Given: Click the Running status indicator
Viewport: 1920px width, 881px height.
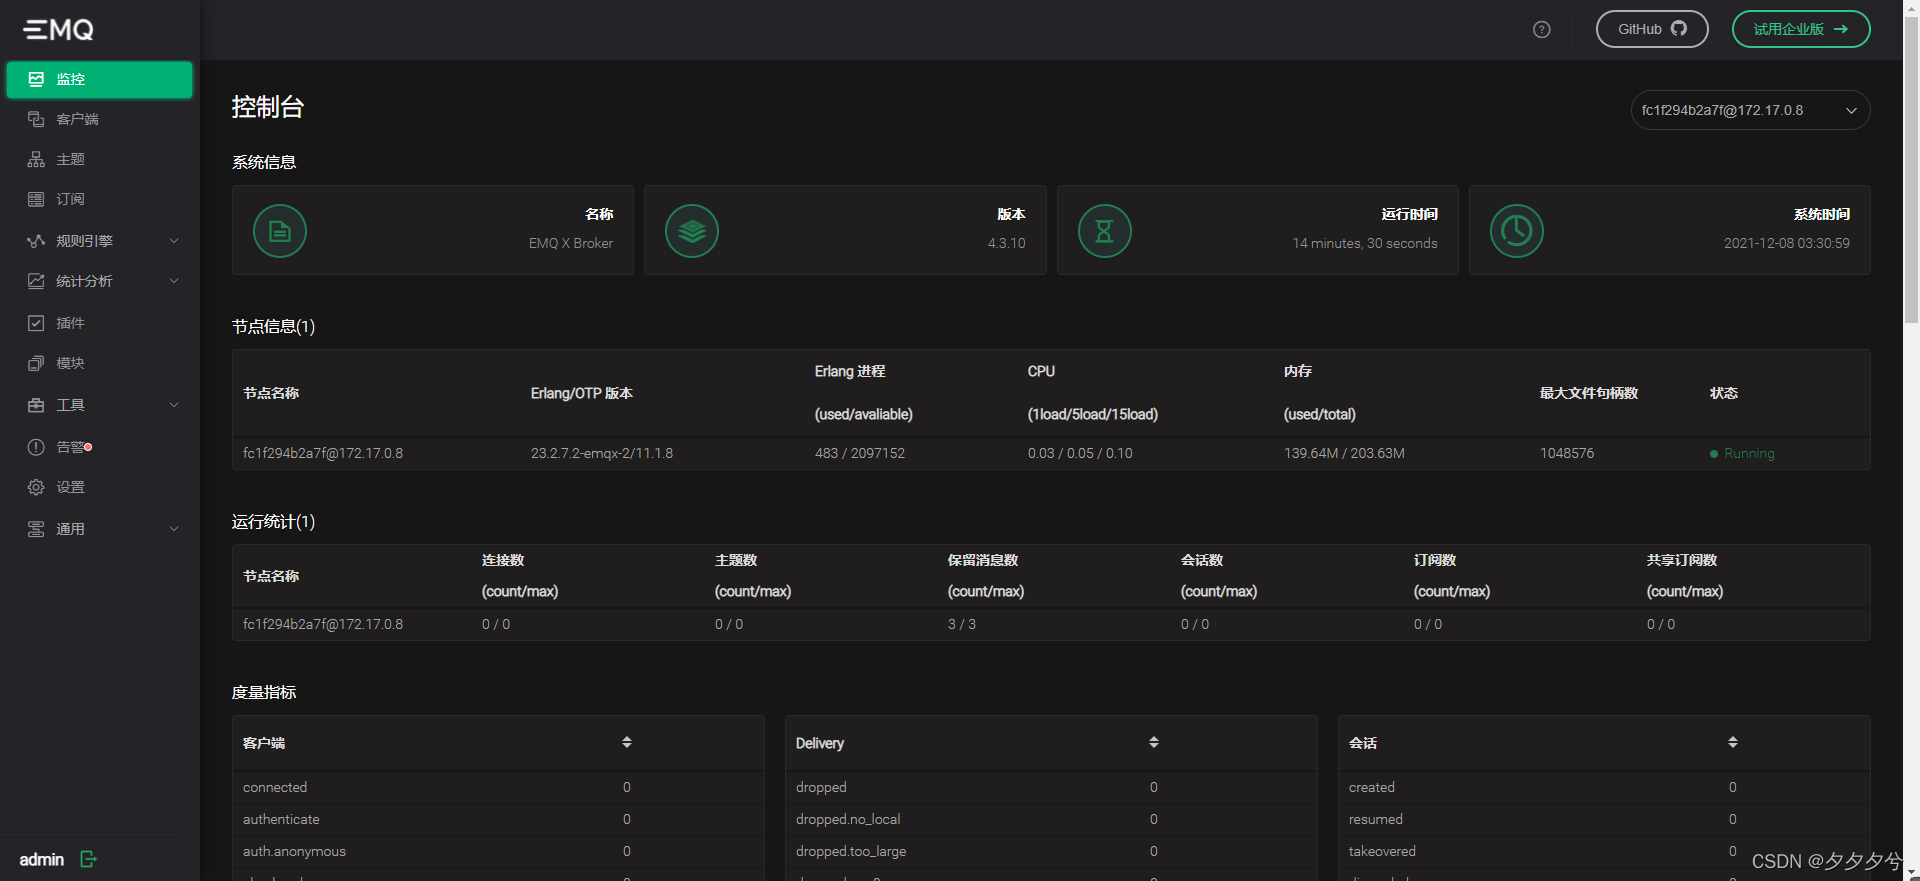Looking at the screenshot, I should tap(1742, 453).
